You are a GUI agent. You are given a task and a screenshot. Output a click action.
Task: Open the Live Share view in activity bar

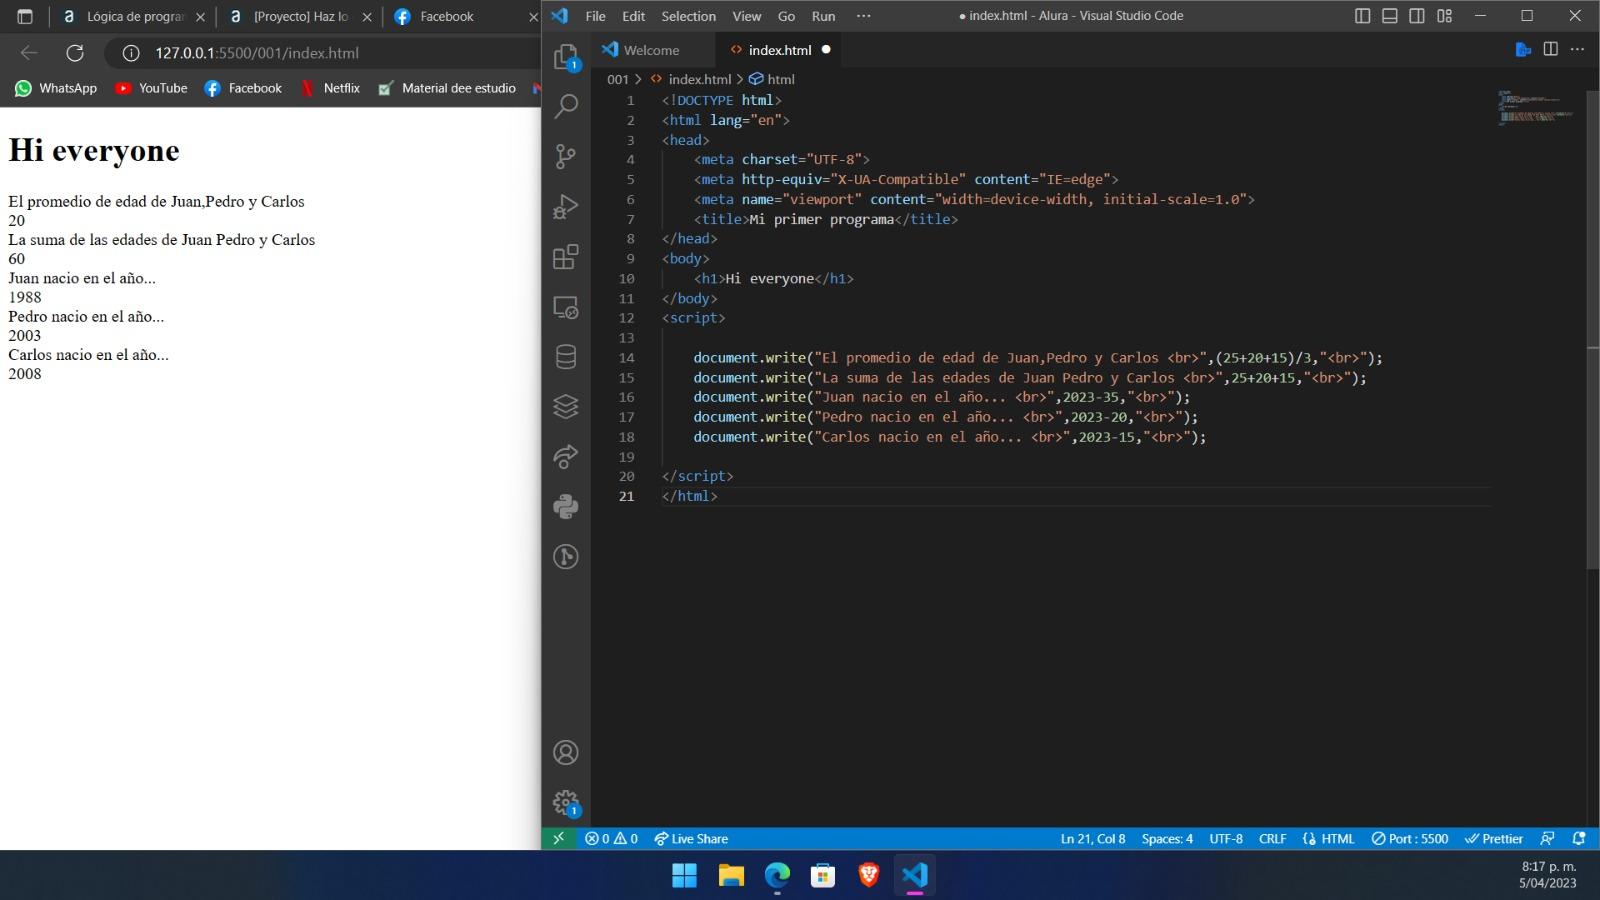tap(566, 456)
